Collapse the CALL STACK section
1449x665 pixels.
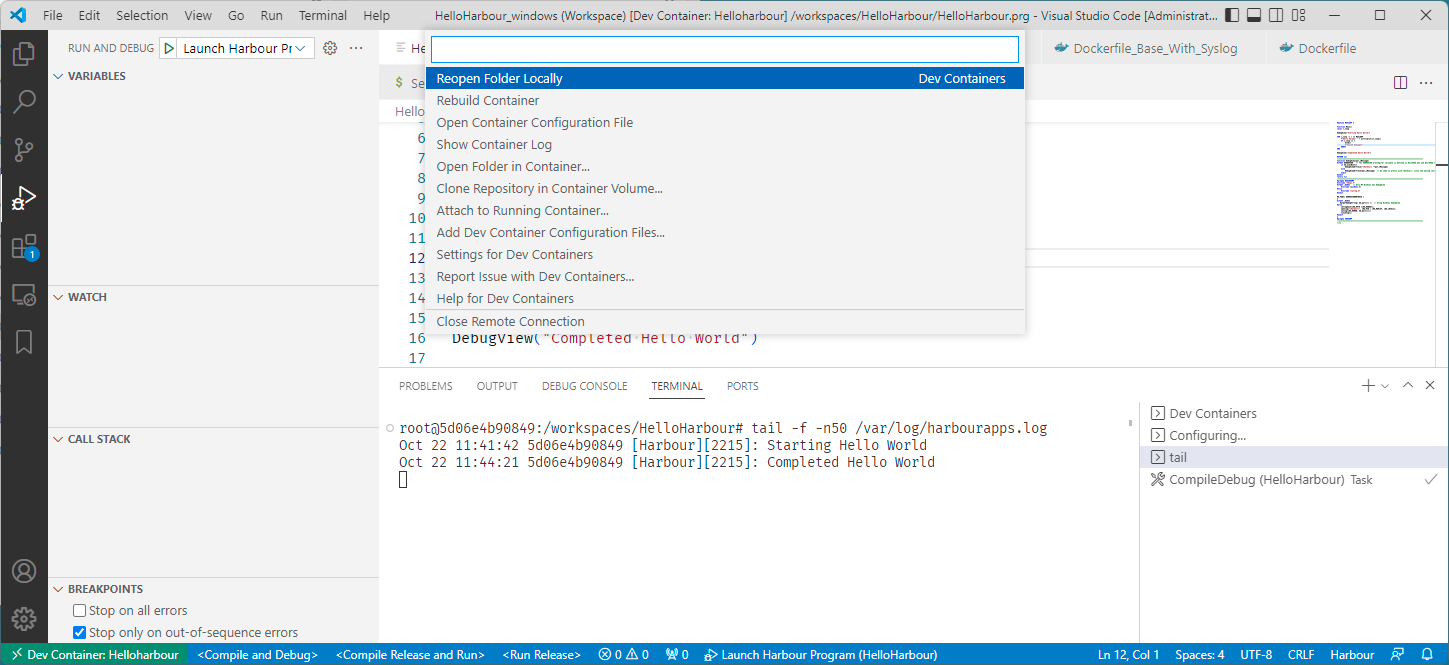point(98,439)
